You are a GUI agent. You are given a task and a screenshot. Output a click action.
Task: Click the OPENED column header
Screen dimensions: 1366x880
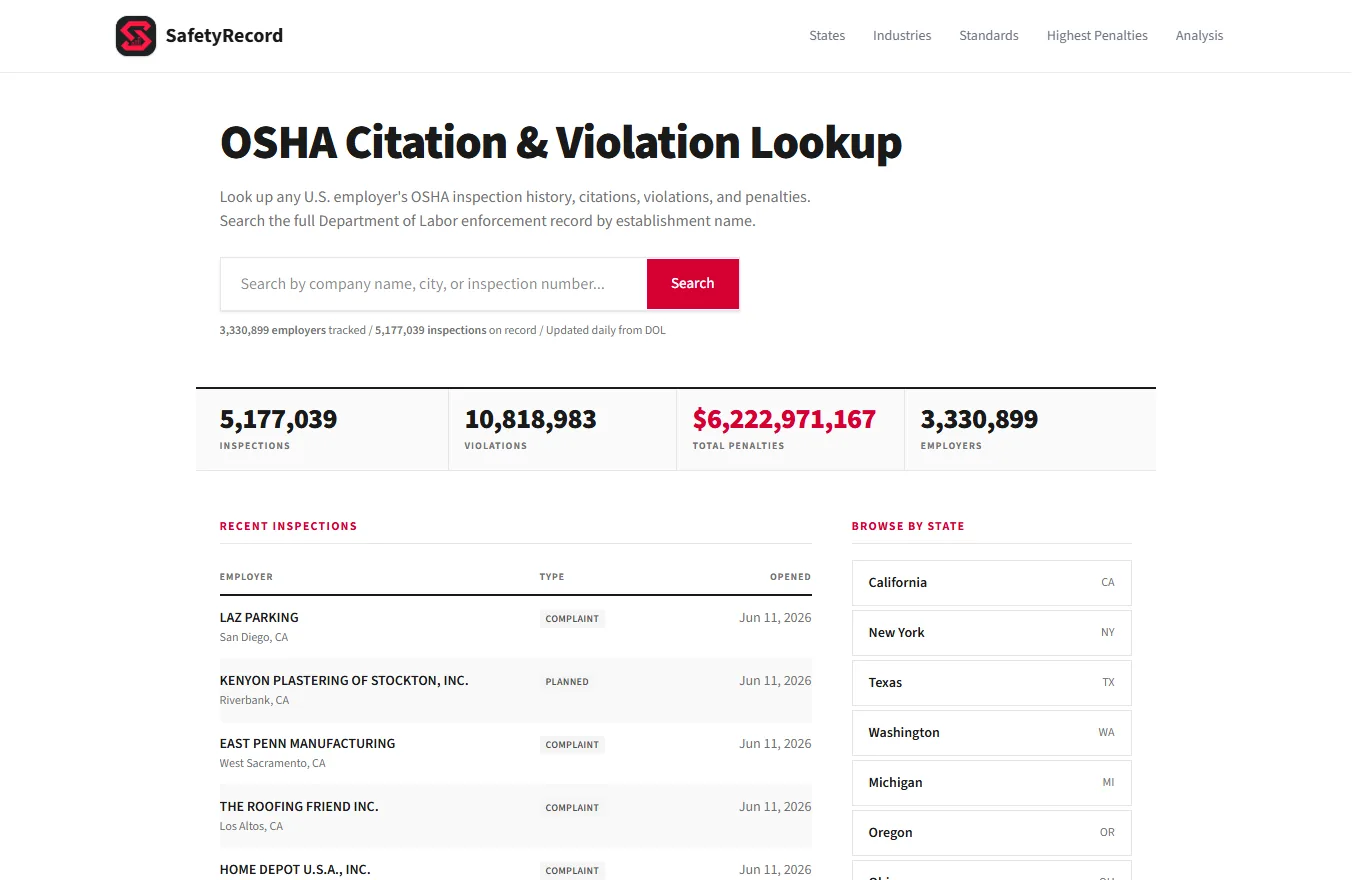[x=790, y=577]
